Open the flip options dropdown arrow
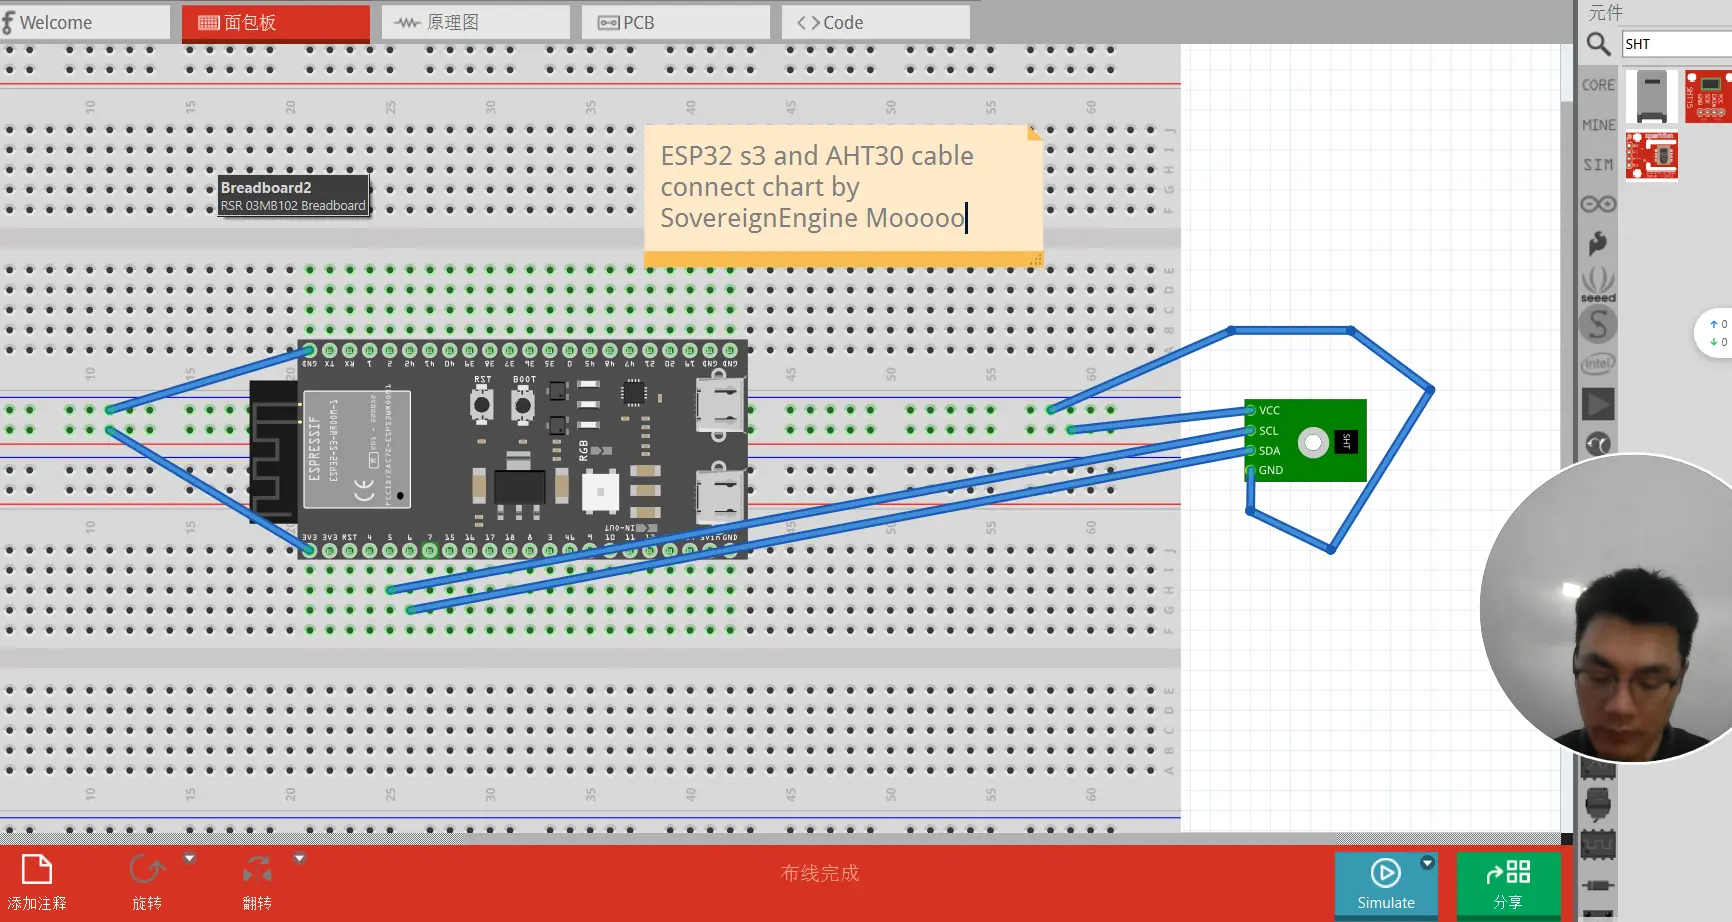1732x922 pixels. [x=299, y=858]
